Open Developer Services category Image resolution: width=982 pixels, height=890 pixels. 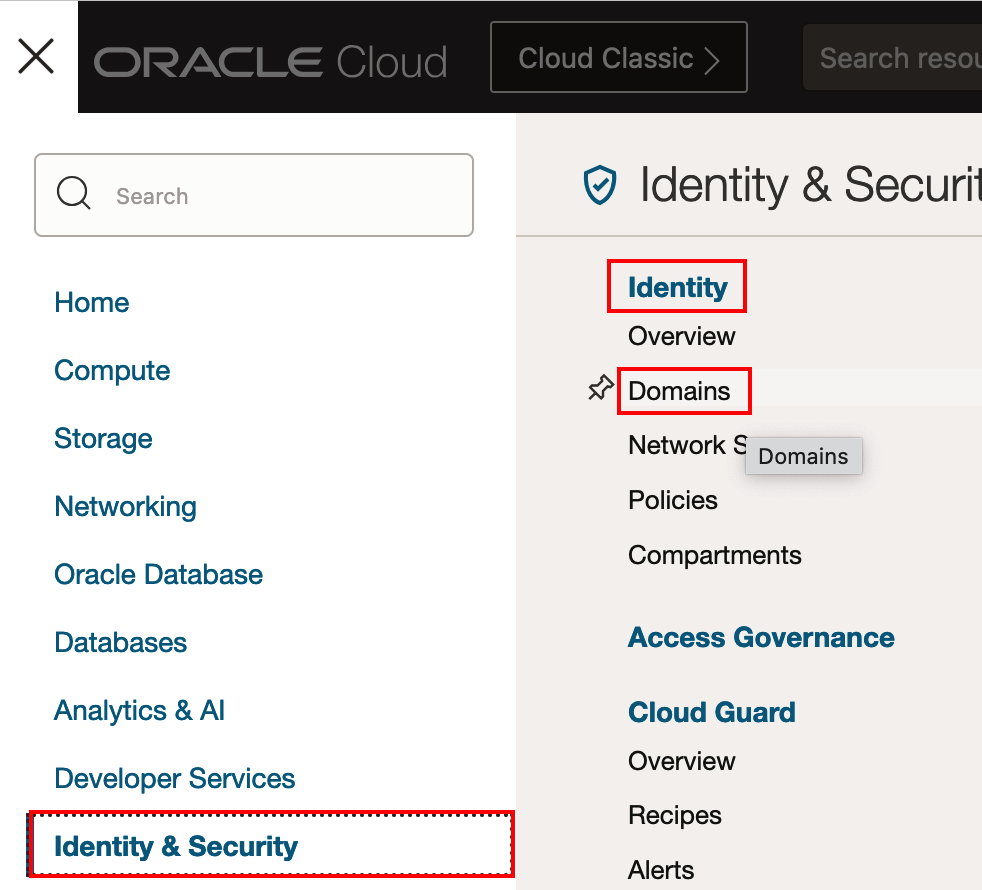click(174, 779)
